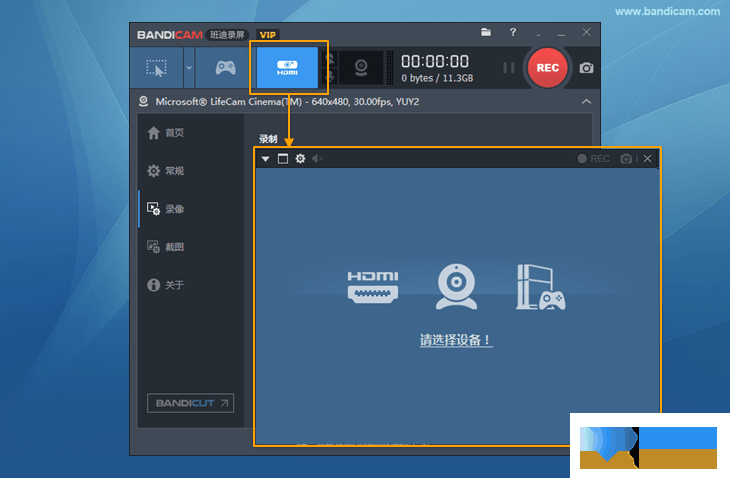The height and width of the screenshot is (478, 730).
Task: Click the 0 bytes / 11.3GB storage text
Action: (437, 78)
